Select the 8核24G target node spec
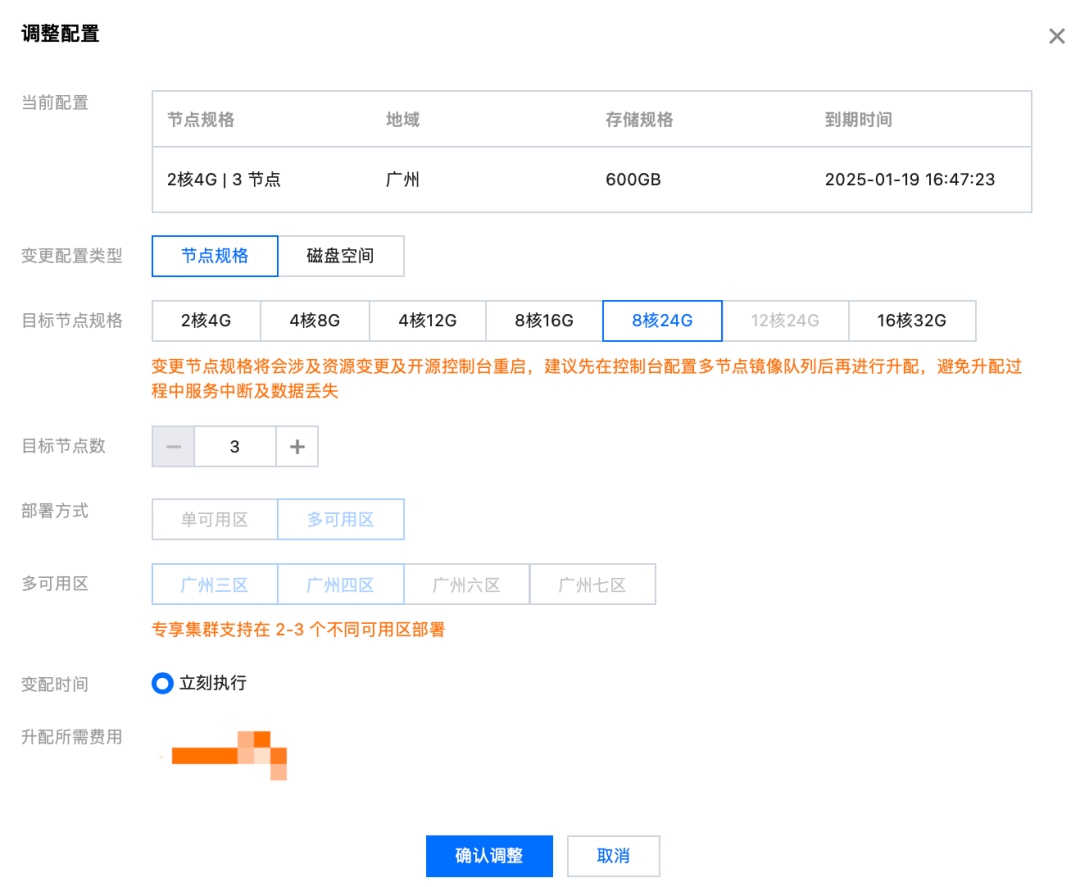This screenshot has width=1080, height=887. 663,321
